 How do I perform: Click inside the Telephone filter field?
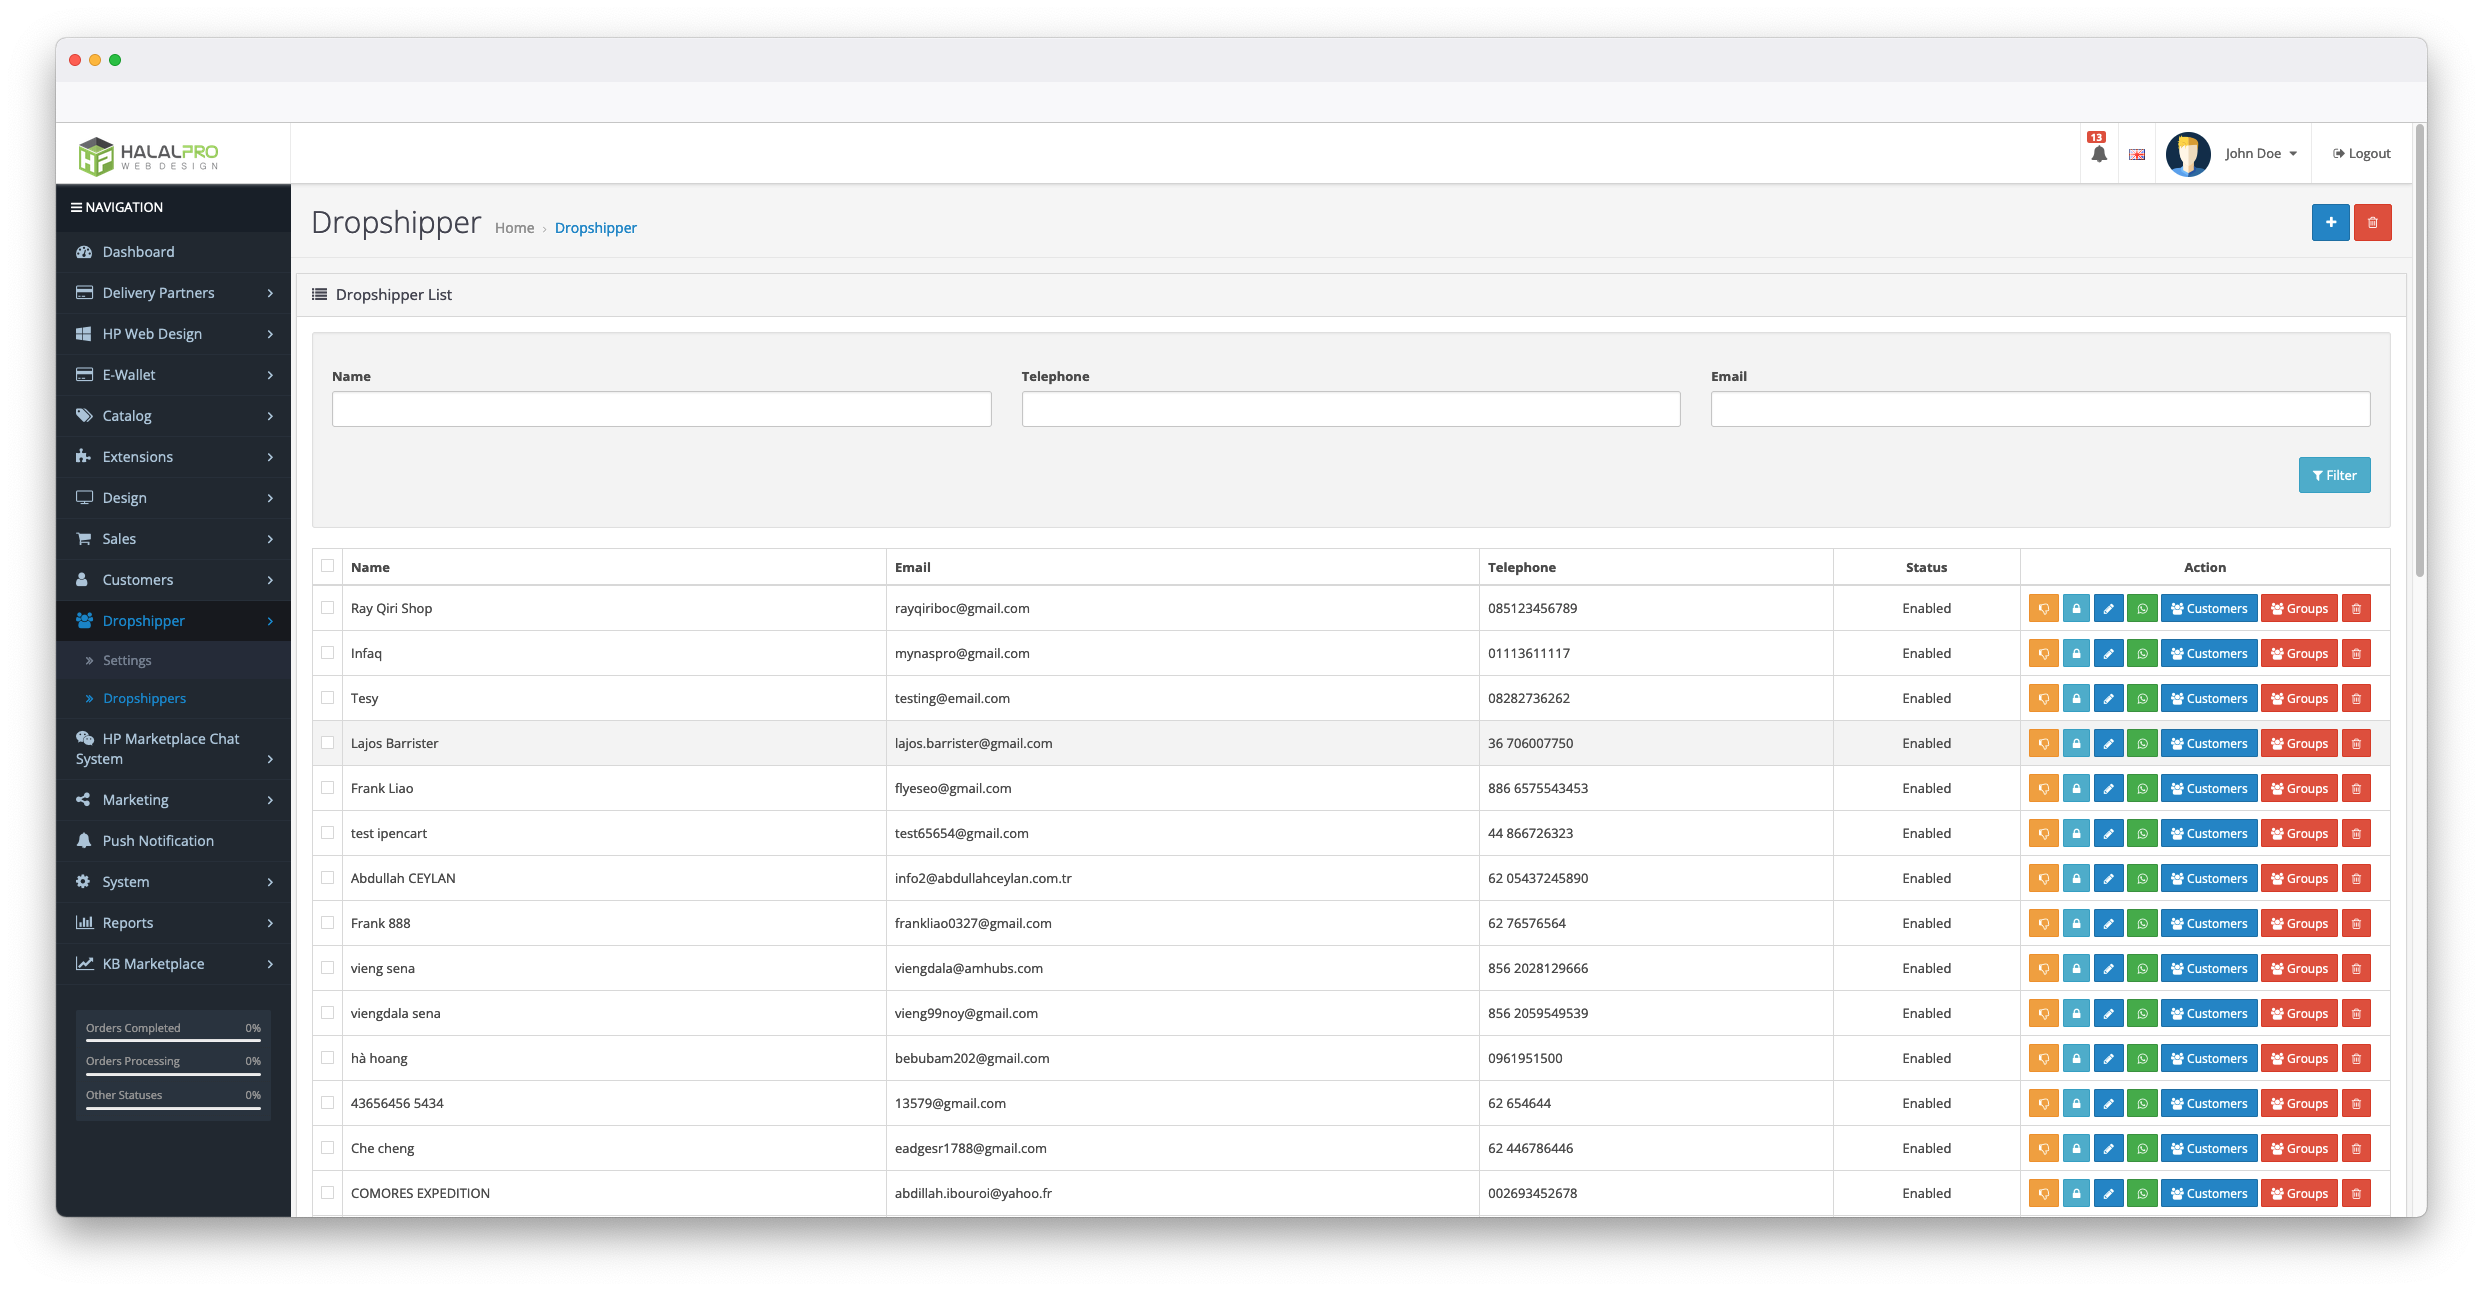(x=1350, y=408)
